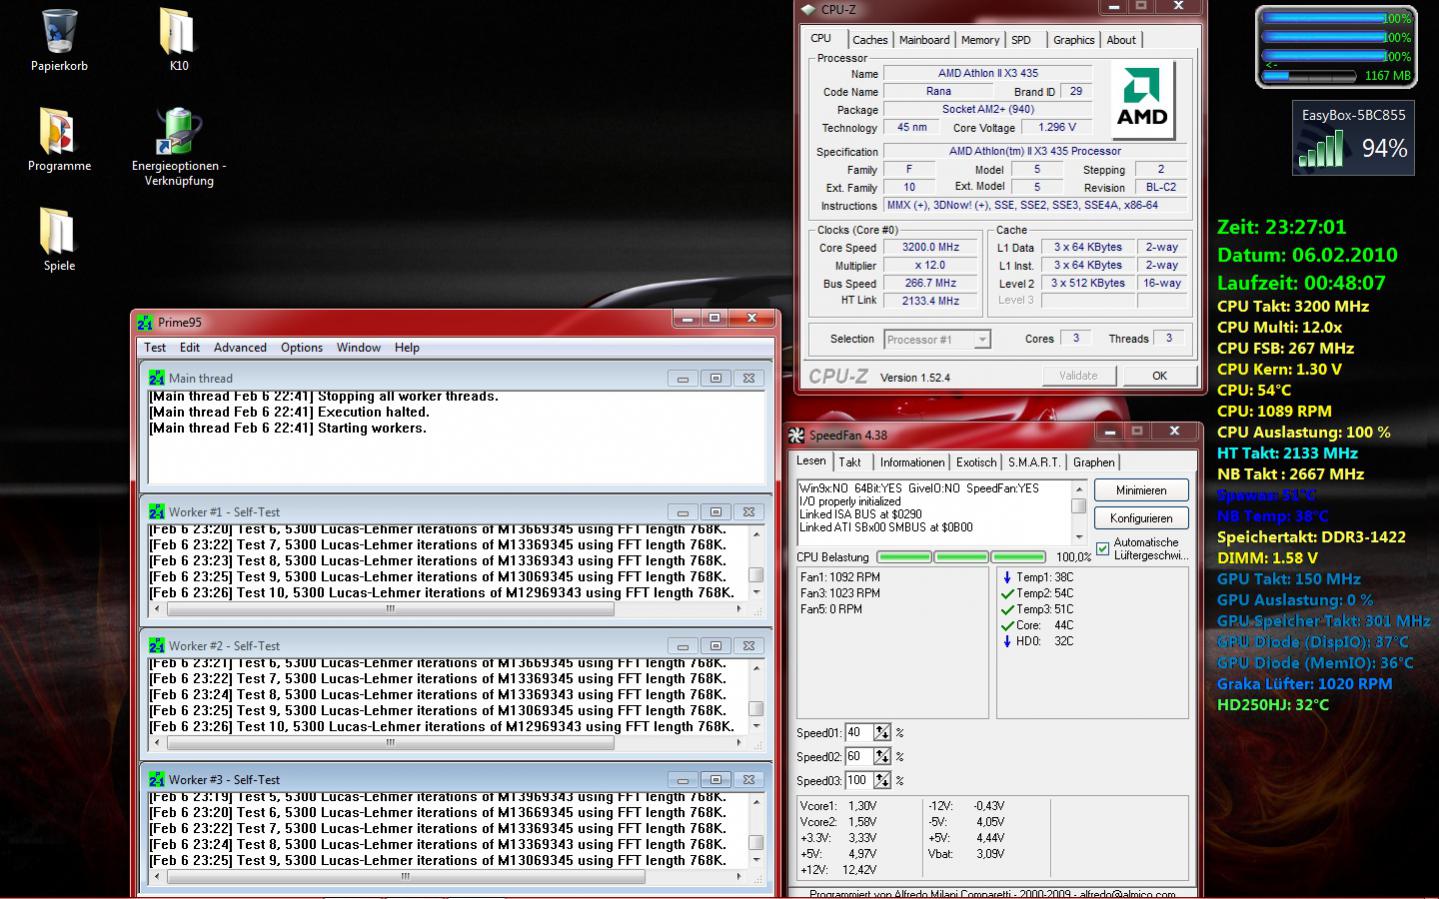1439x899 pixels.
Task: Click the SpeedFan log vertical scrollbar
Action: tap(1079, 512)
